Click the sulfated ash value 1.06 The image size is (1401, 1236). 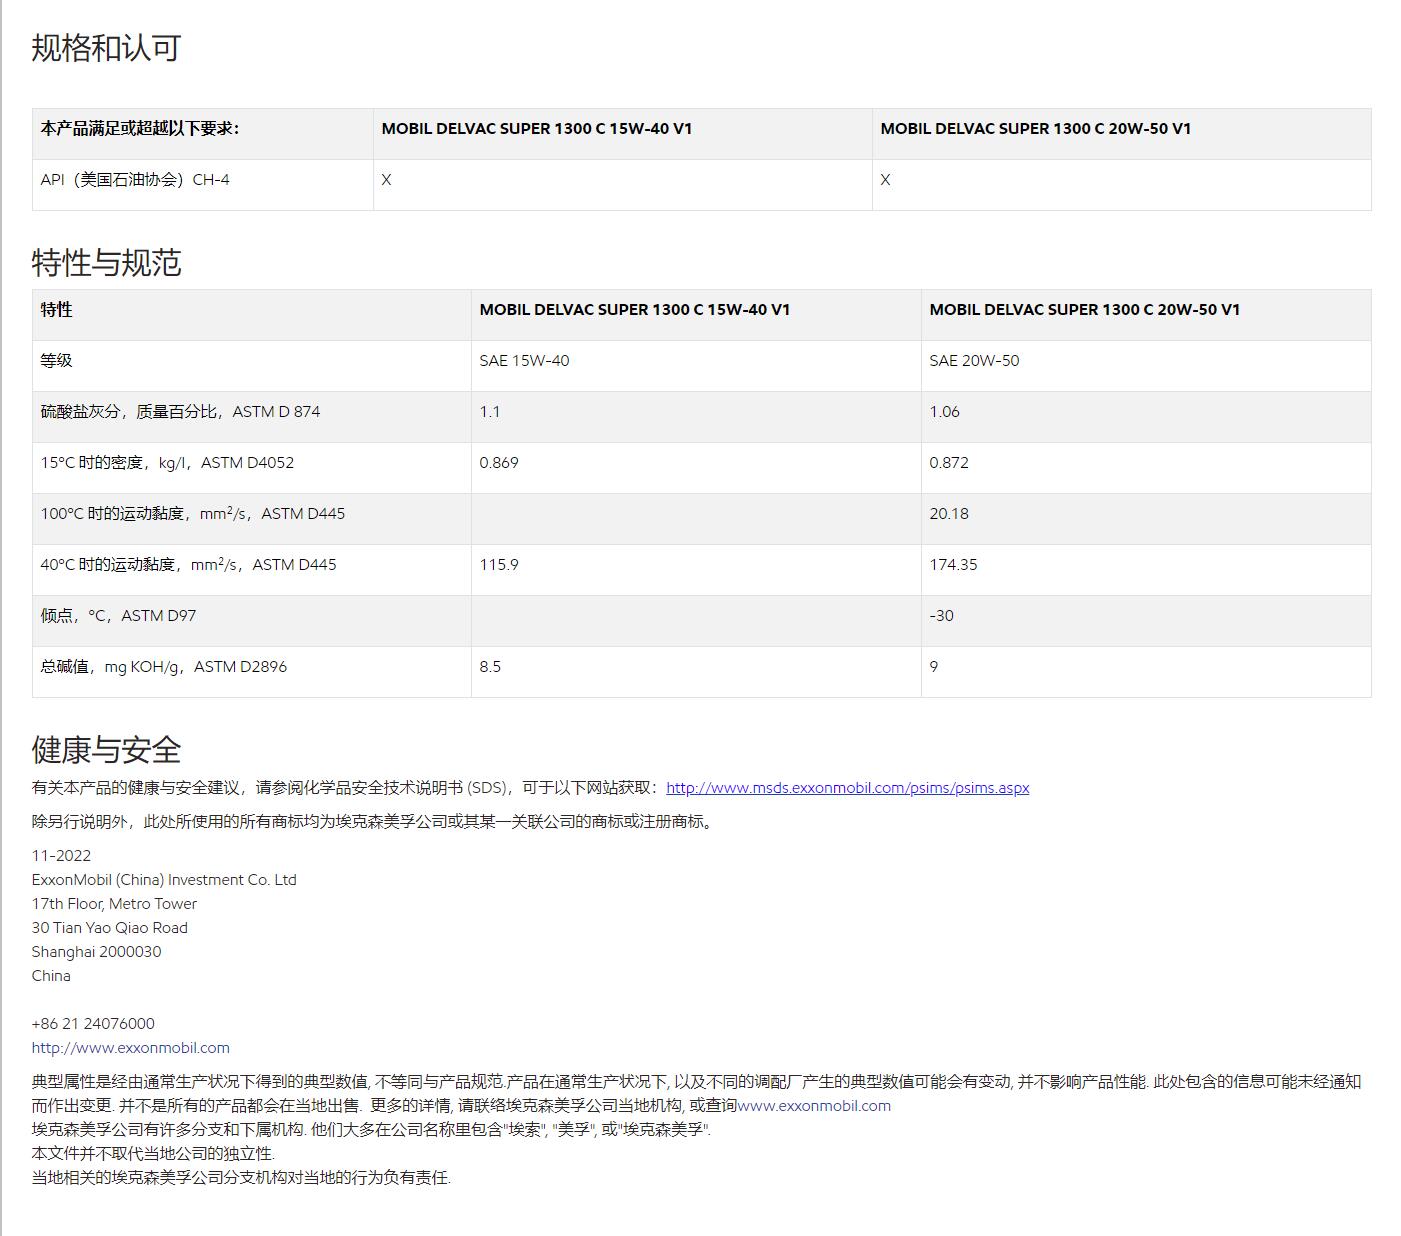click(x=945, y=412)
